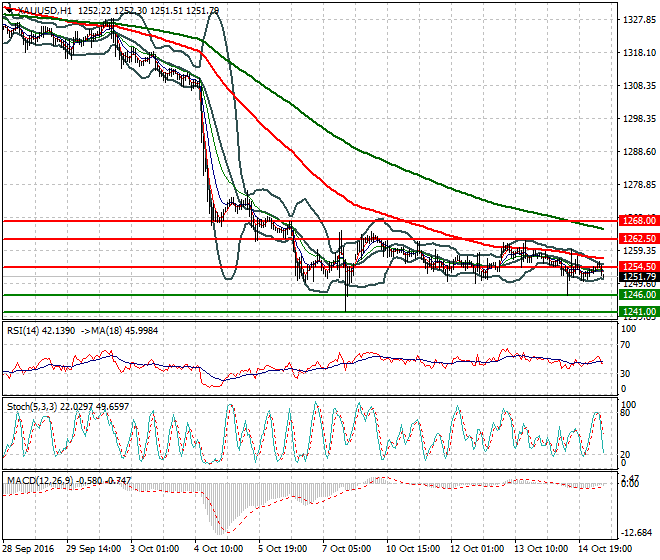Click the MACD(12,26,9) indicator label
Viewport: 660px width, 560px height.
(40, 480)
